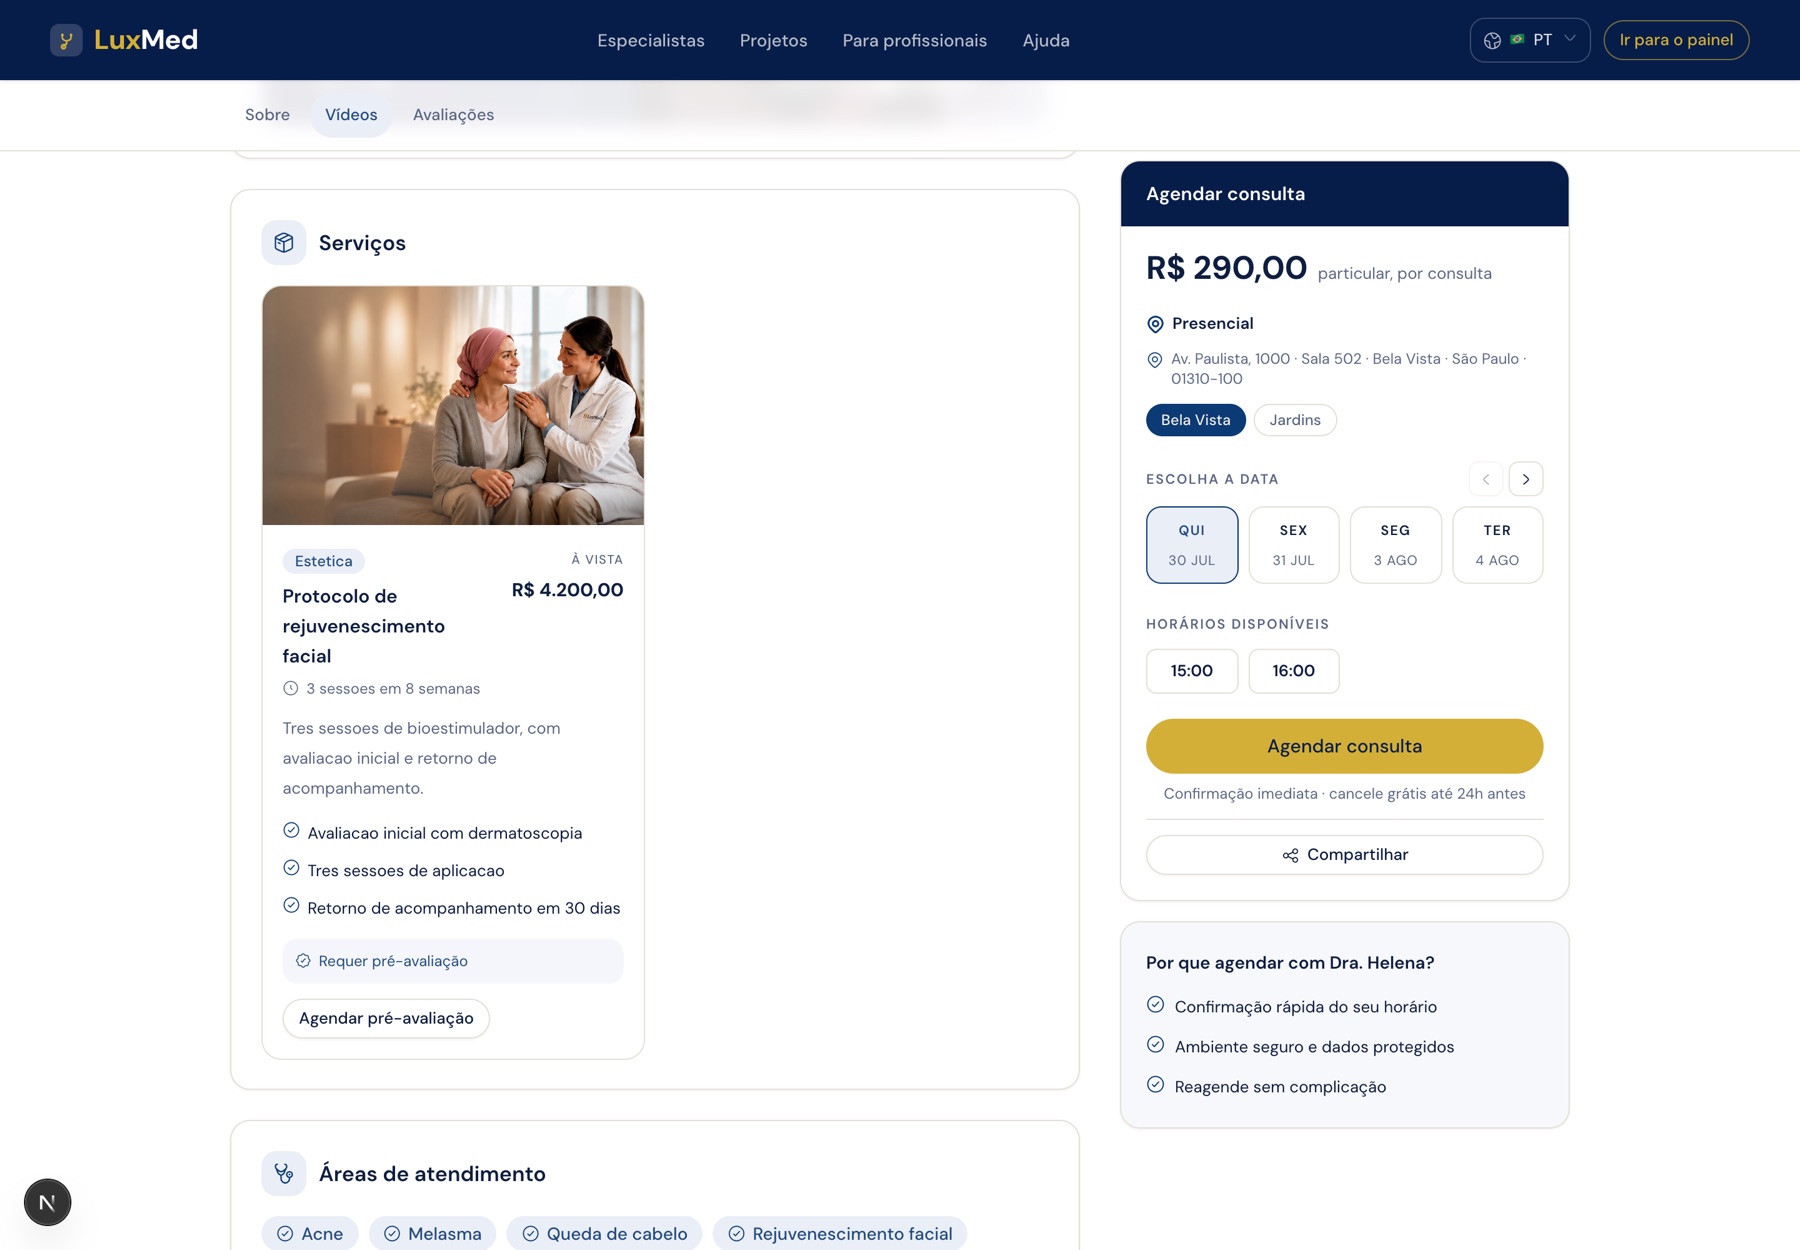Screen dimensions: 1800x1250
Task: Select date QUI 30 JUL
Action: point(1192,545)
